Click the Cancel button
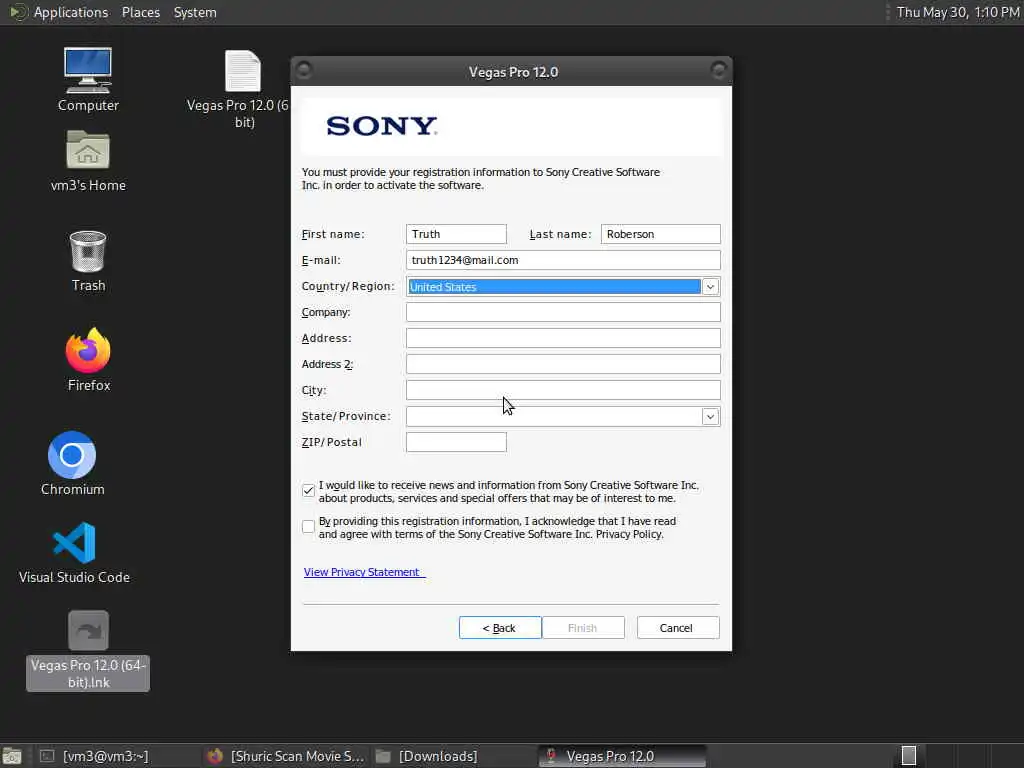 (677, 628)
